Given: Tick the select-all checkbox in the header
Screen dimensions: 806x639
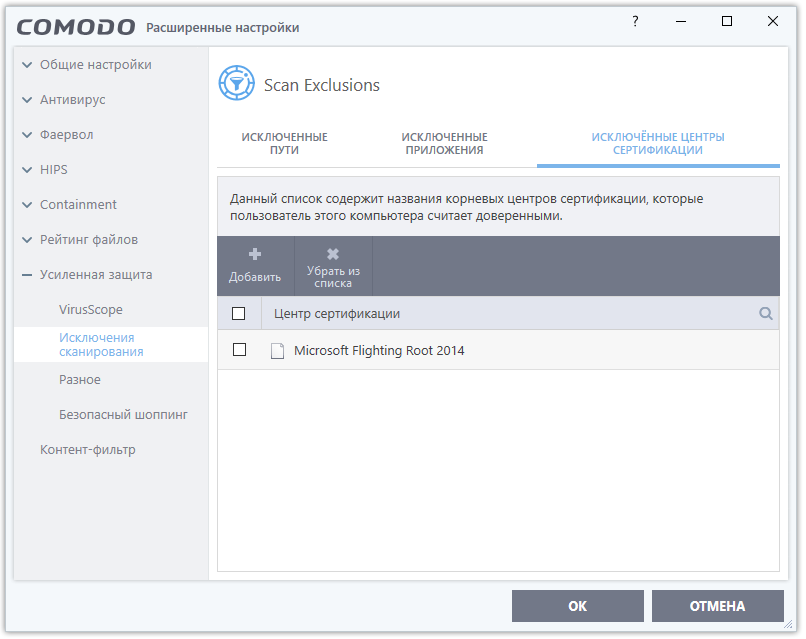Looking at the screenshot, I should point(239,314).
